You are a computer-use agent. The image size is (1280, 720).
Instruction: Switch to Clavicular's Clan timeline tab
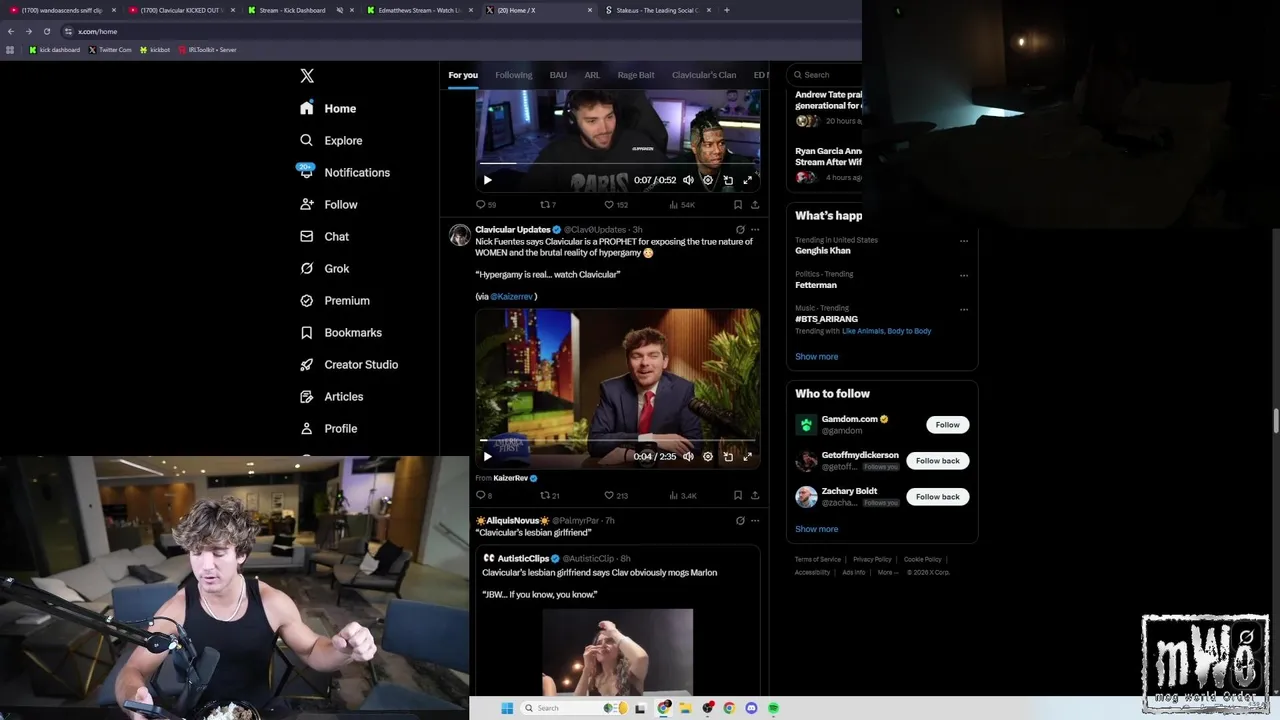click(704, 75)
